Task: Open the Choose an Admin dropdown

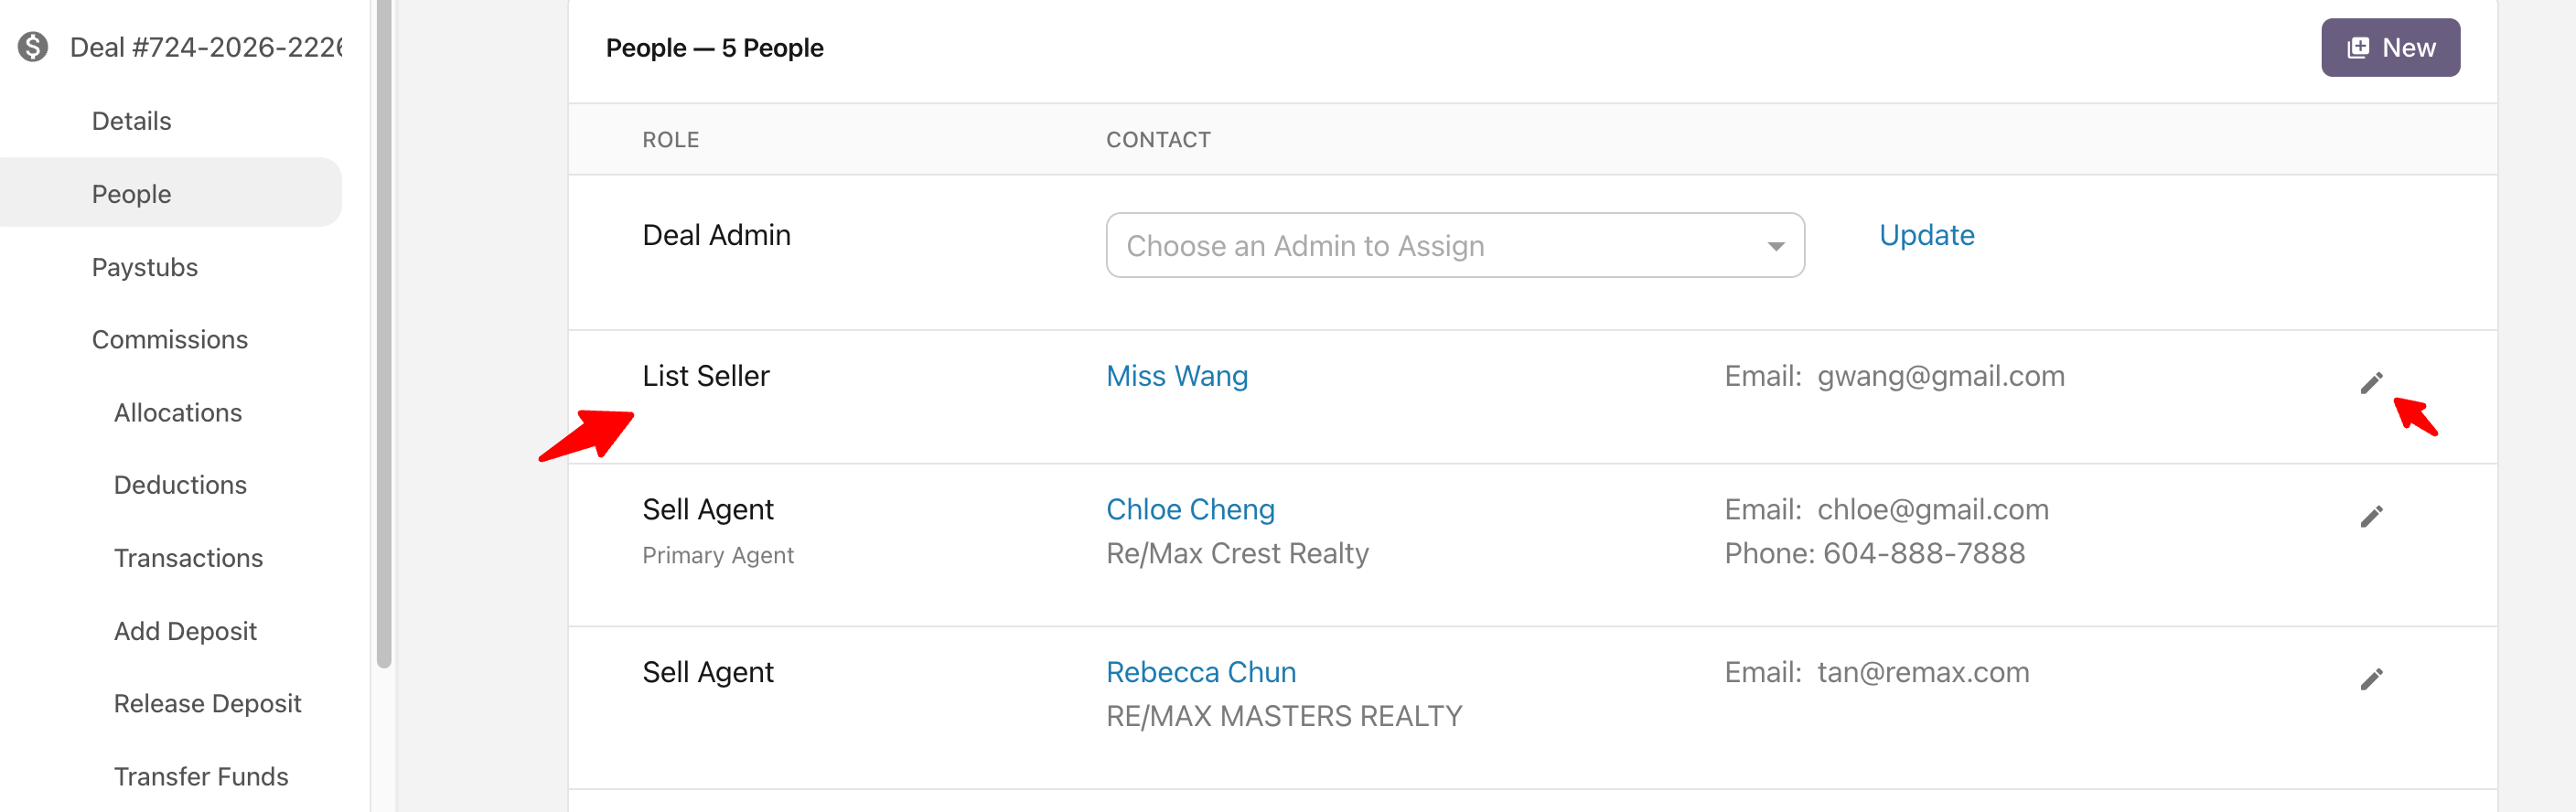Action: (x=1440, y=245)
